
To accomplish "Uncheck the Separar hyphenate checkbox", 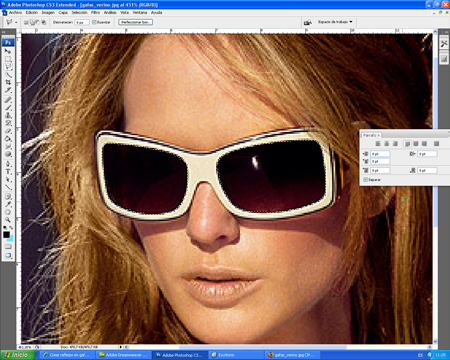I will [x=366, y=180].
